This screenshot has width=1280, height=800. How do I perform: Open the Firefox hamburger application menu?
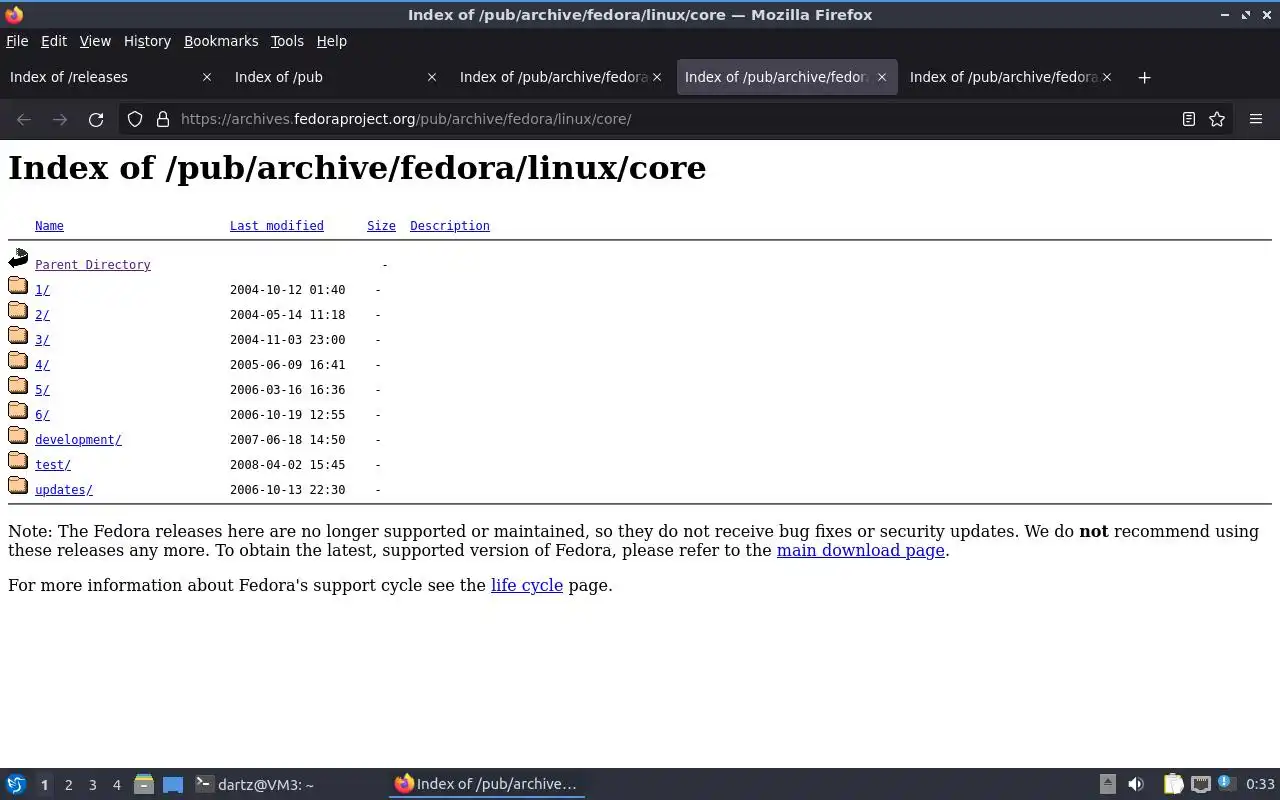point(1256,119)
